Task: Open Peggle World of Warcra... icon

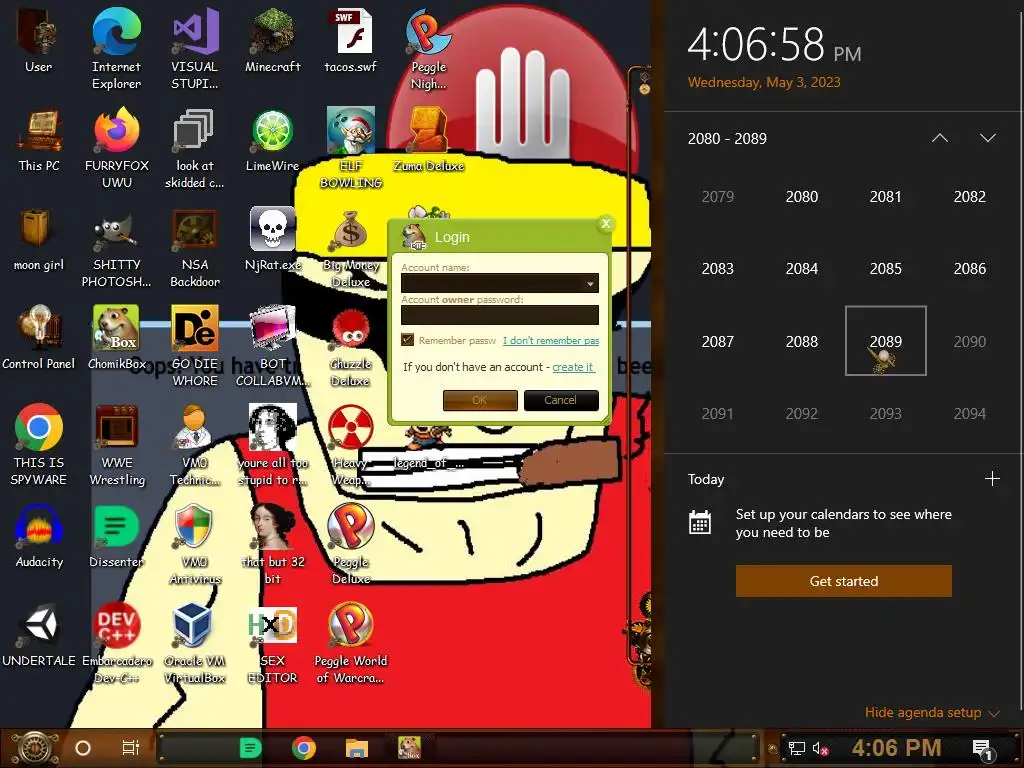Action: tap(351, 644)
